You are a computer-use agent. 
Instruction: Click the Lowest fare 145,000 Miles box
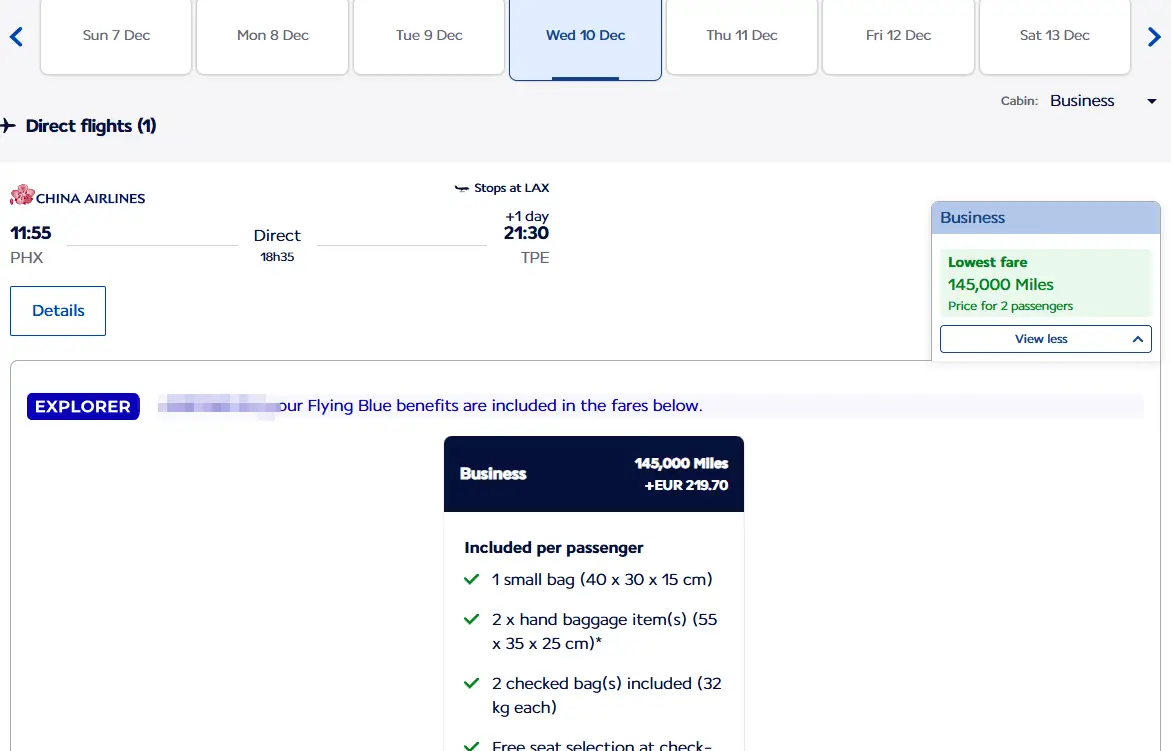coord(1046,284)
